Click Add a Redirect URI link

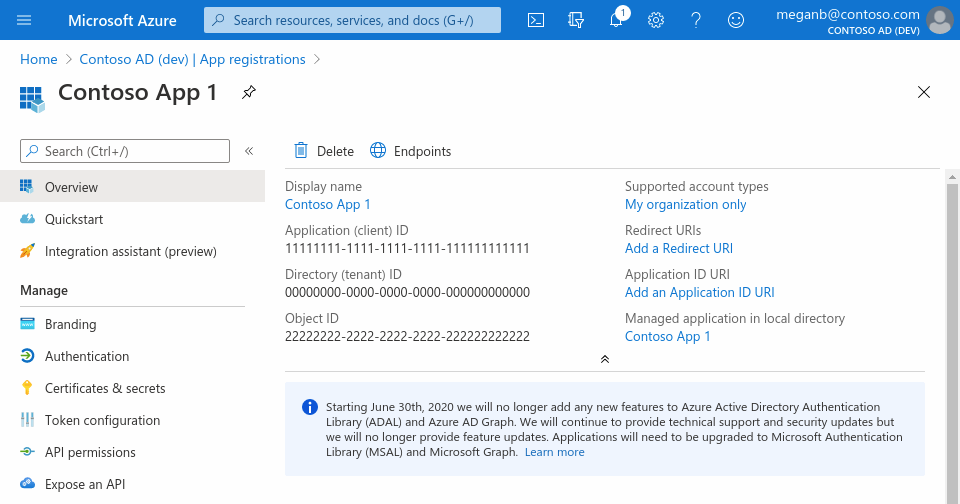click(679, 248)
